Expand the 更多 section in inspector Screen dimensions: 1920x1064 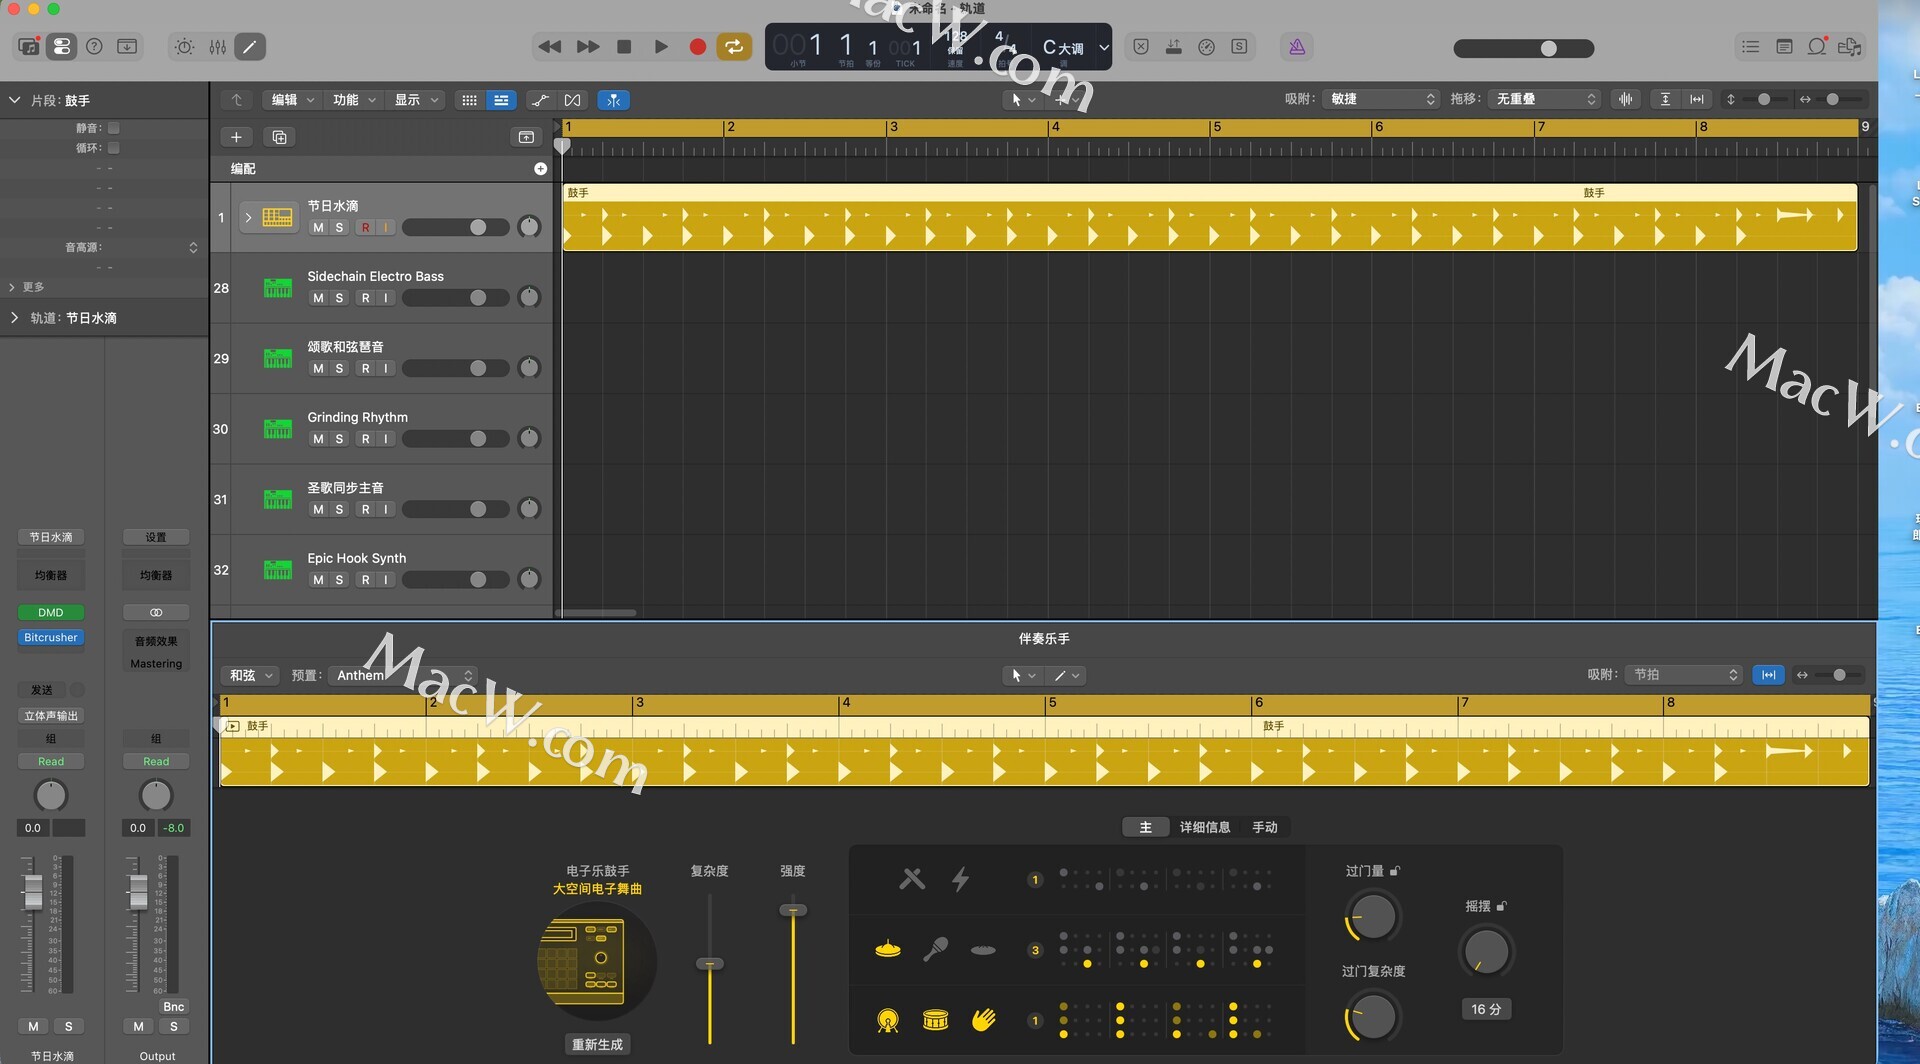click(x=13, y=287)
